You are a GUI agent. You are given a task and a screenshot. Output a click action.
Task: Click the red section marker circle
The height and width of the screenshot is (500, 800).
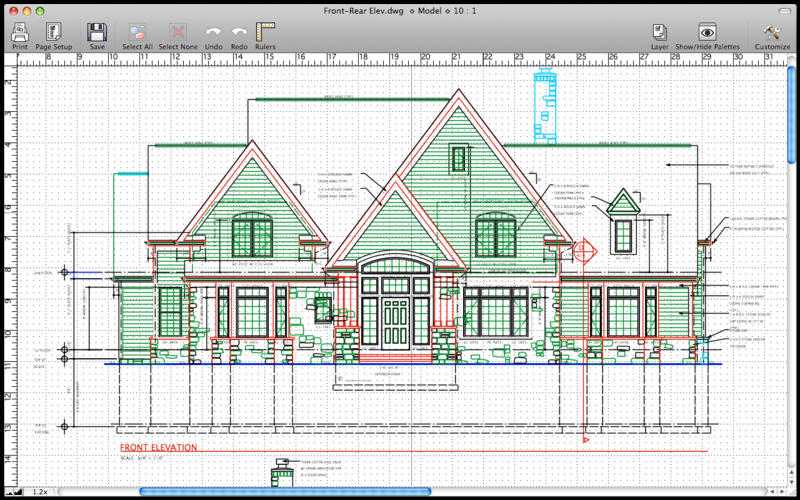(x=585, y=250)
